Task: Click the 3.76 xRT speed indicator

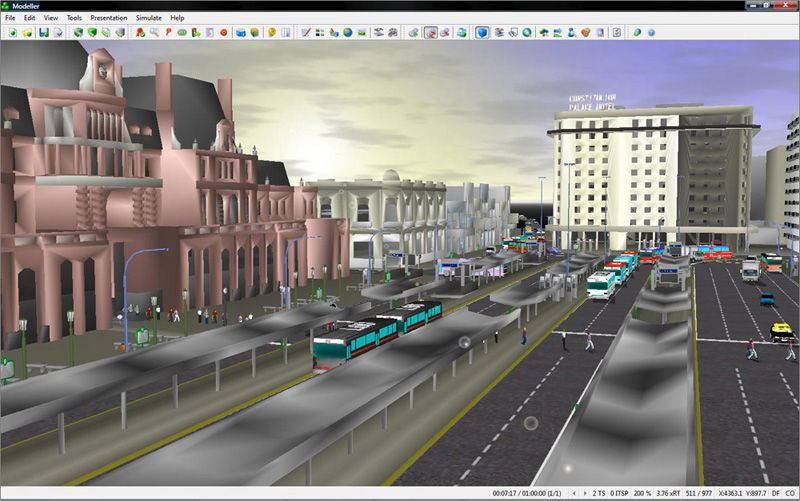Action: point(671,494)
